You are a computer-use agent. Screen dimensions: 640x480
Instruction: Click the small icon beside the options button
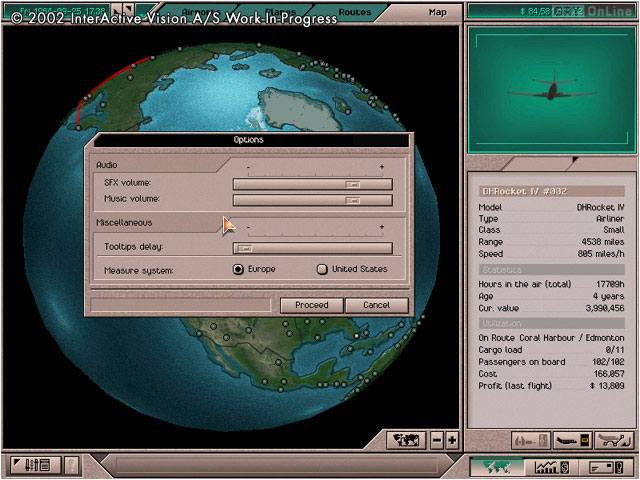point(71,465)
